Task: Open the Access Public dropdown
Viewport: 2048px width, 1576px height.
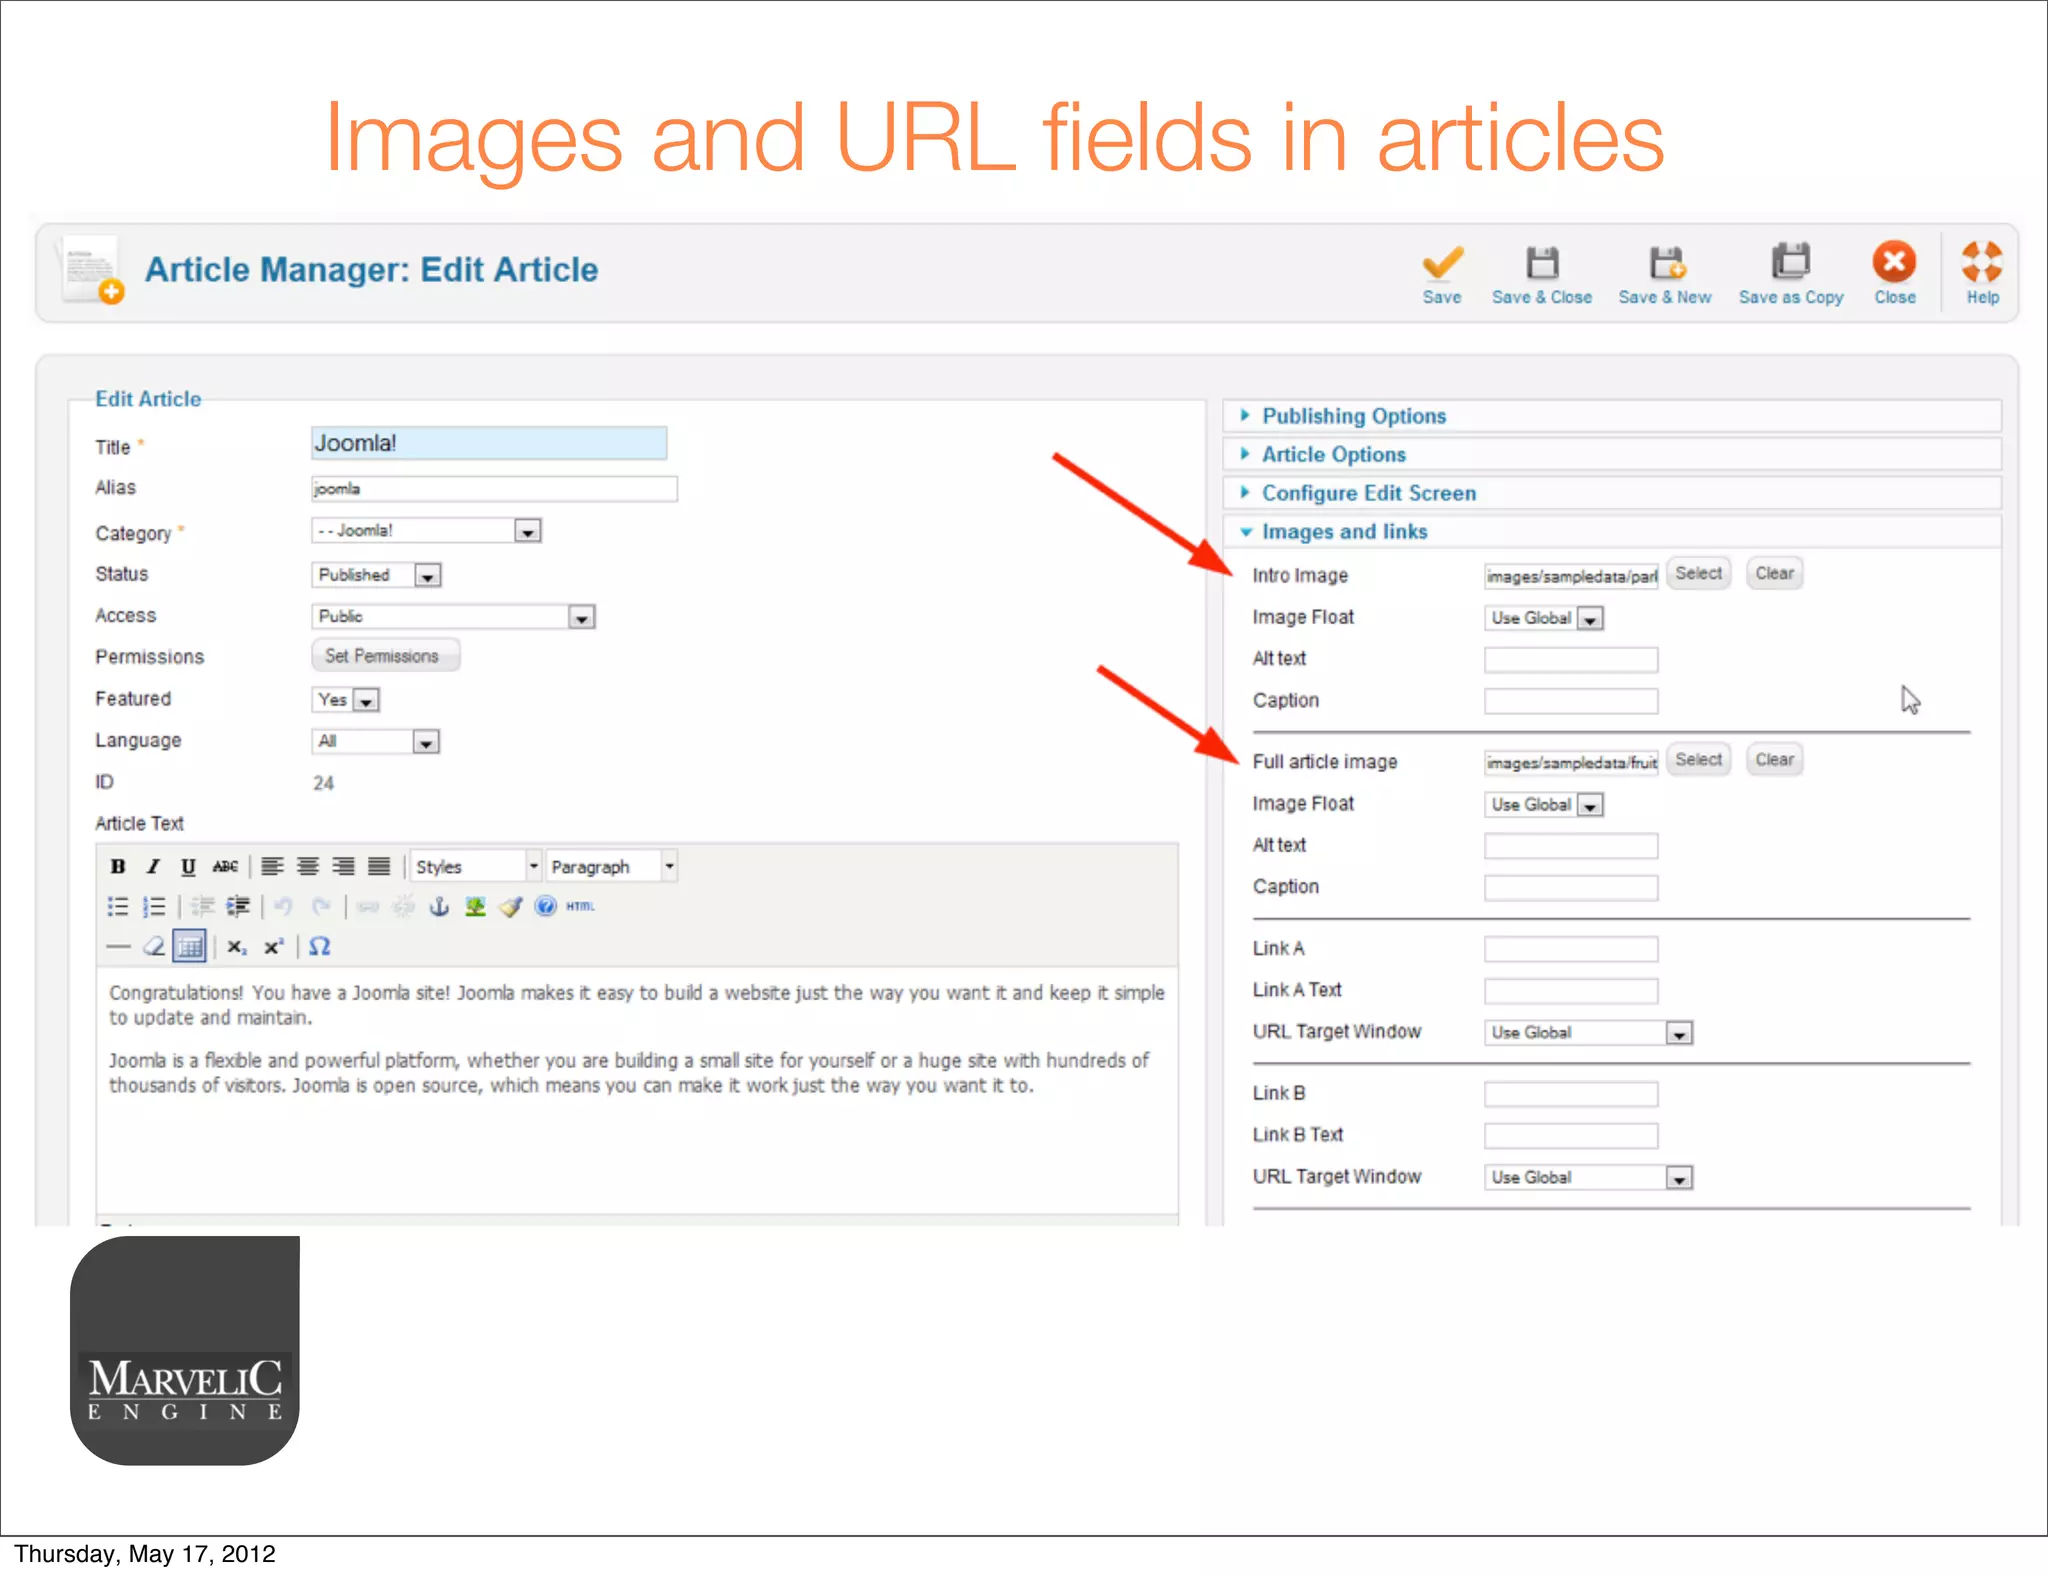Action: pos(453,616)
